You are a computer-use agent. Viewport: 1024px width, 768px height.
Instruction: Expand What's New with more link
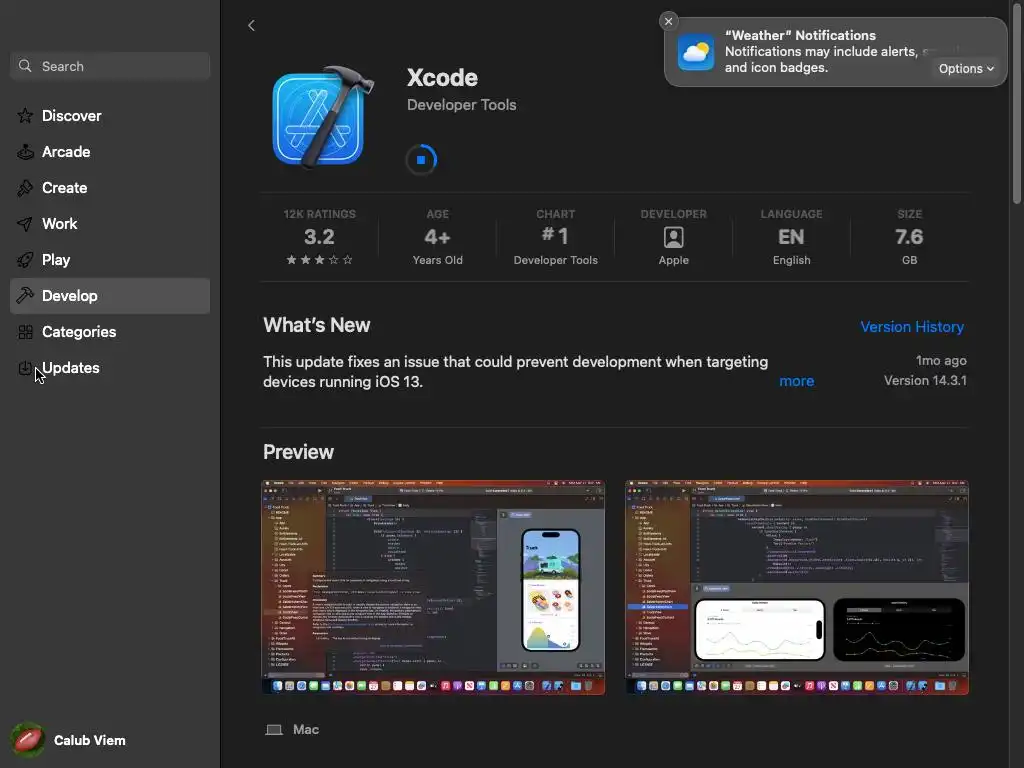[x=796, y=381]
